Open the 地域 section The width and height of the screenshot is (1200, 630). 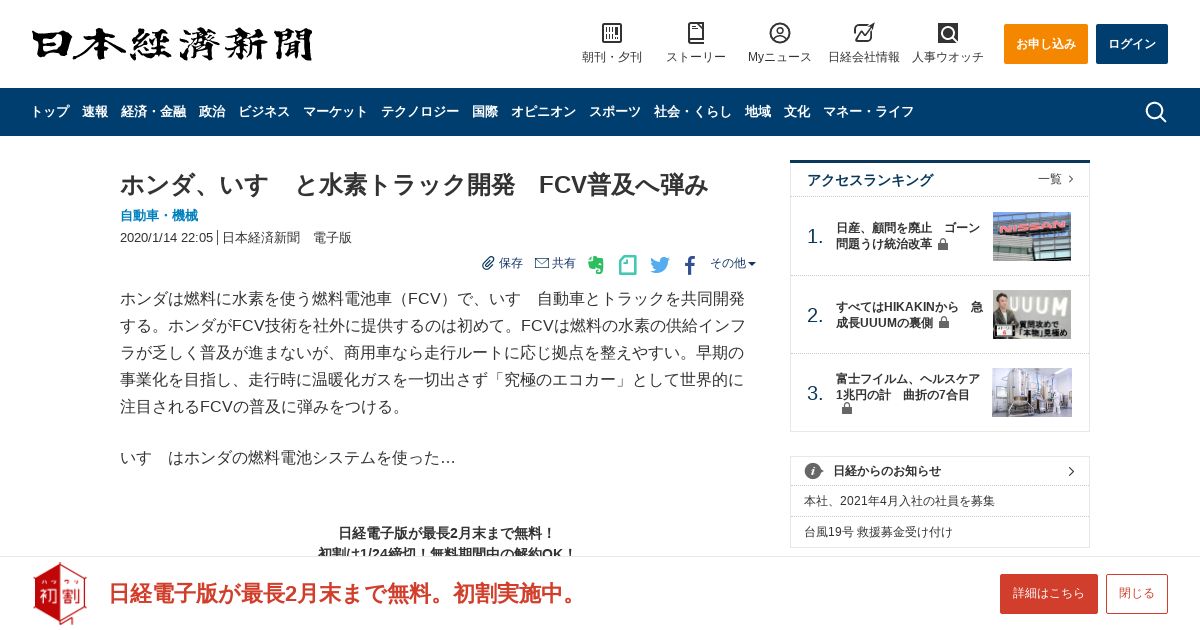point(758,112)
